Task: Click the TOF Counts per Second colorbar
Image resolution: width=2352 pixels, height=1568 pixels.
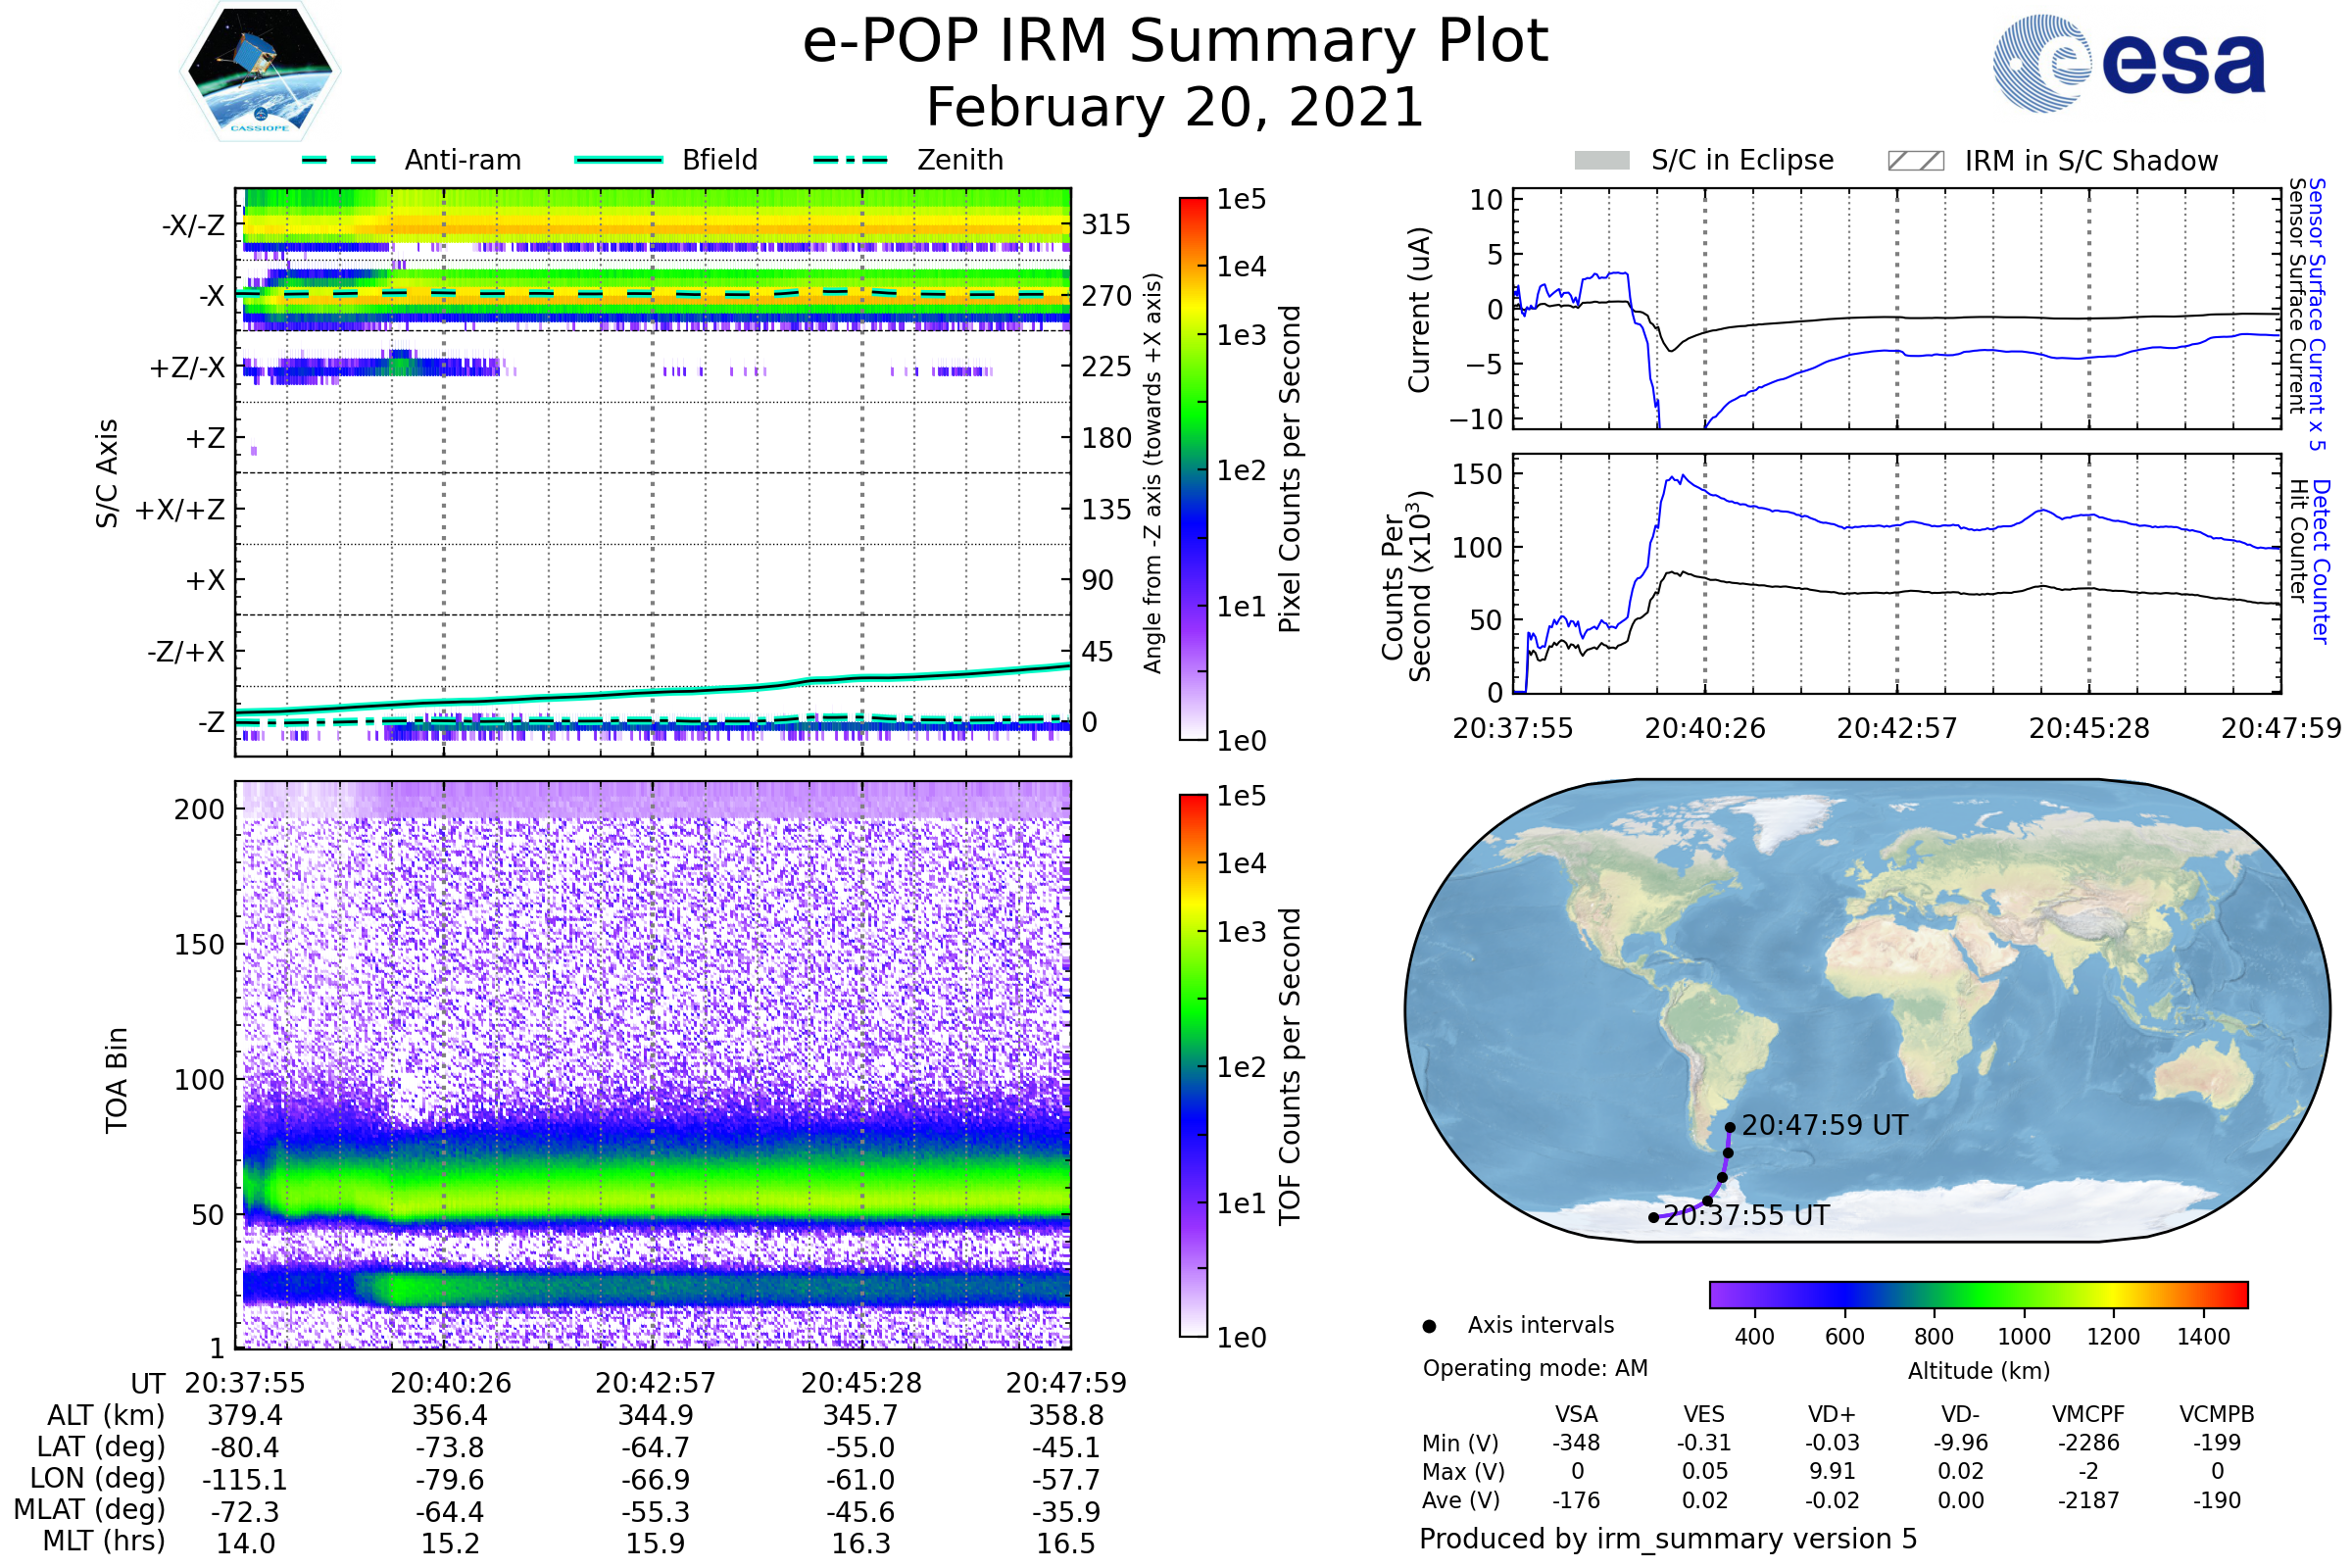Action: pos(1193,1065)
